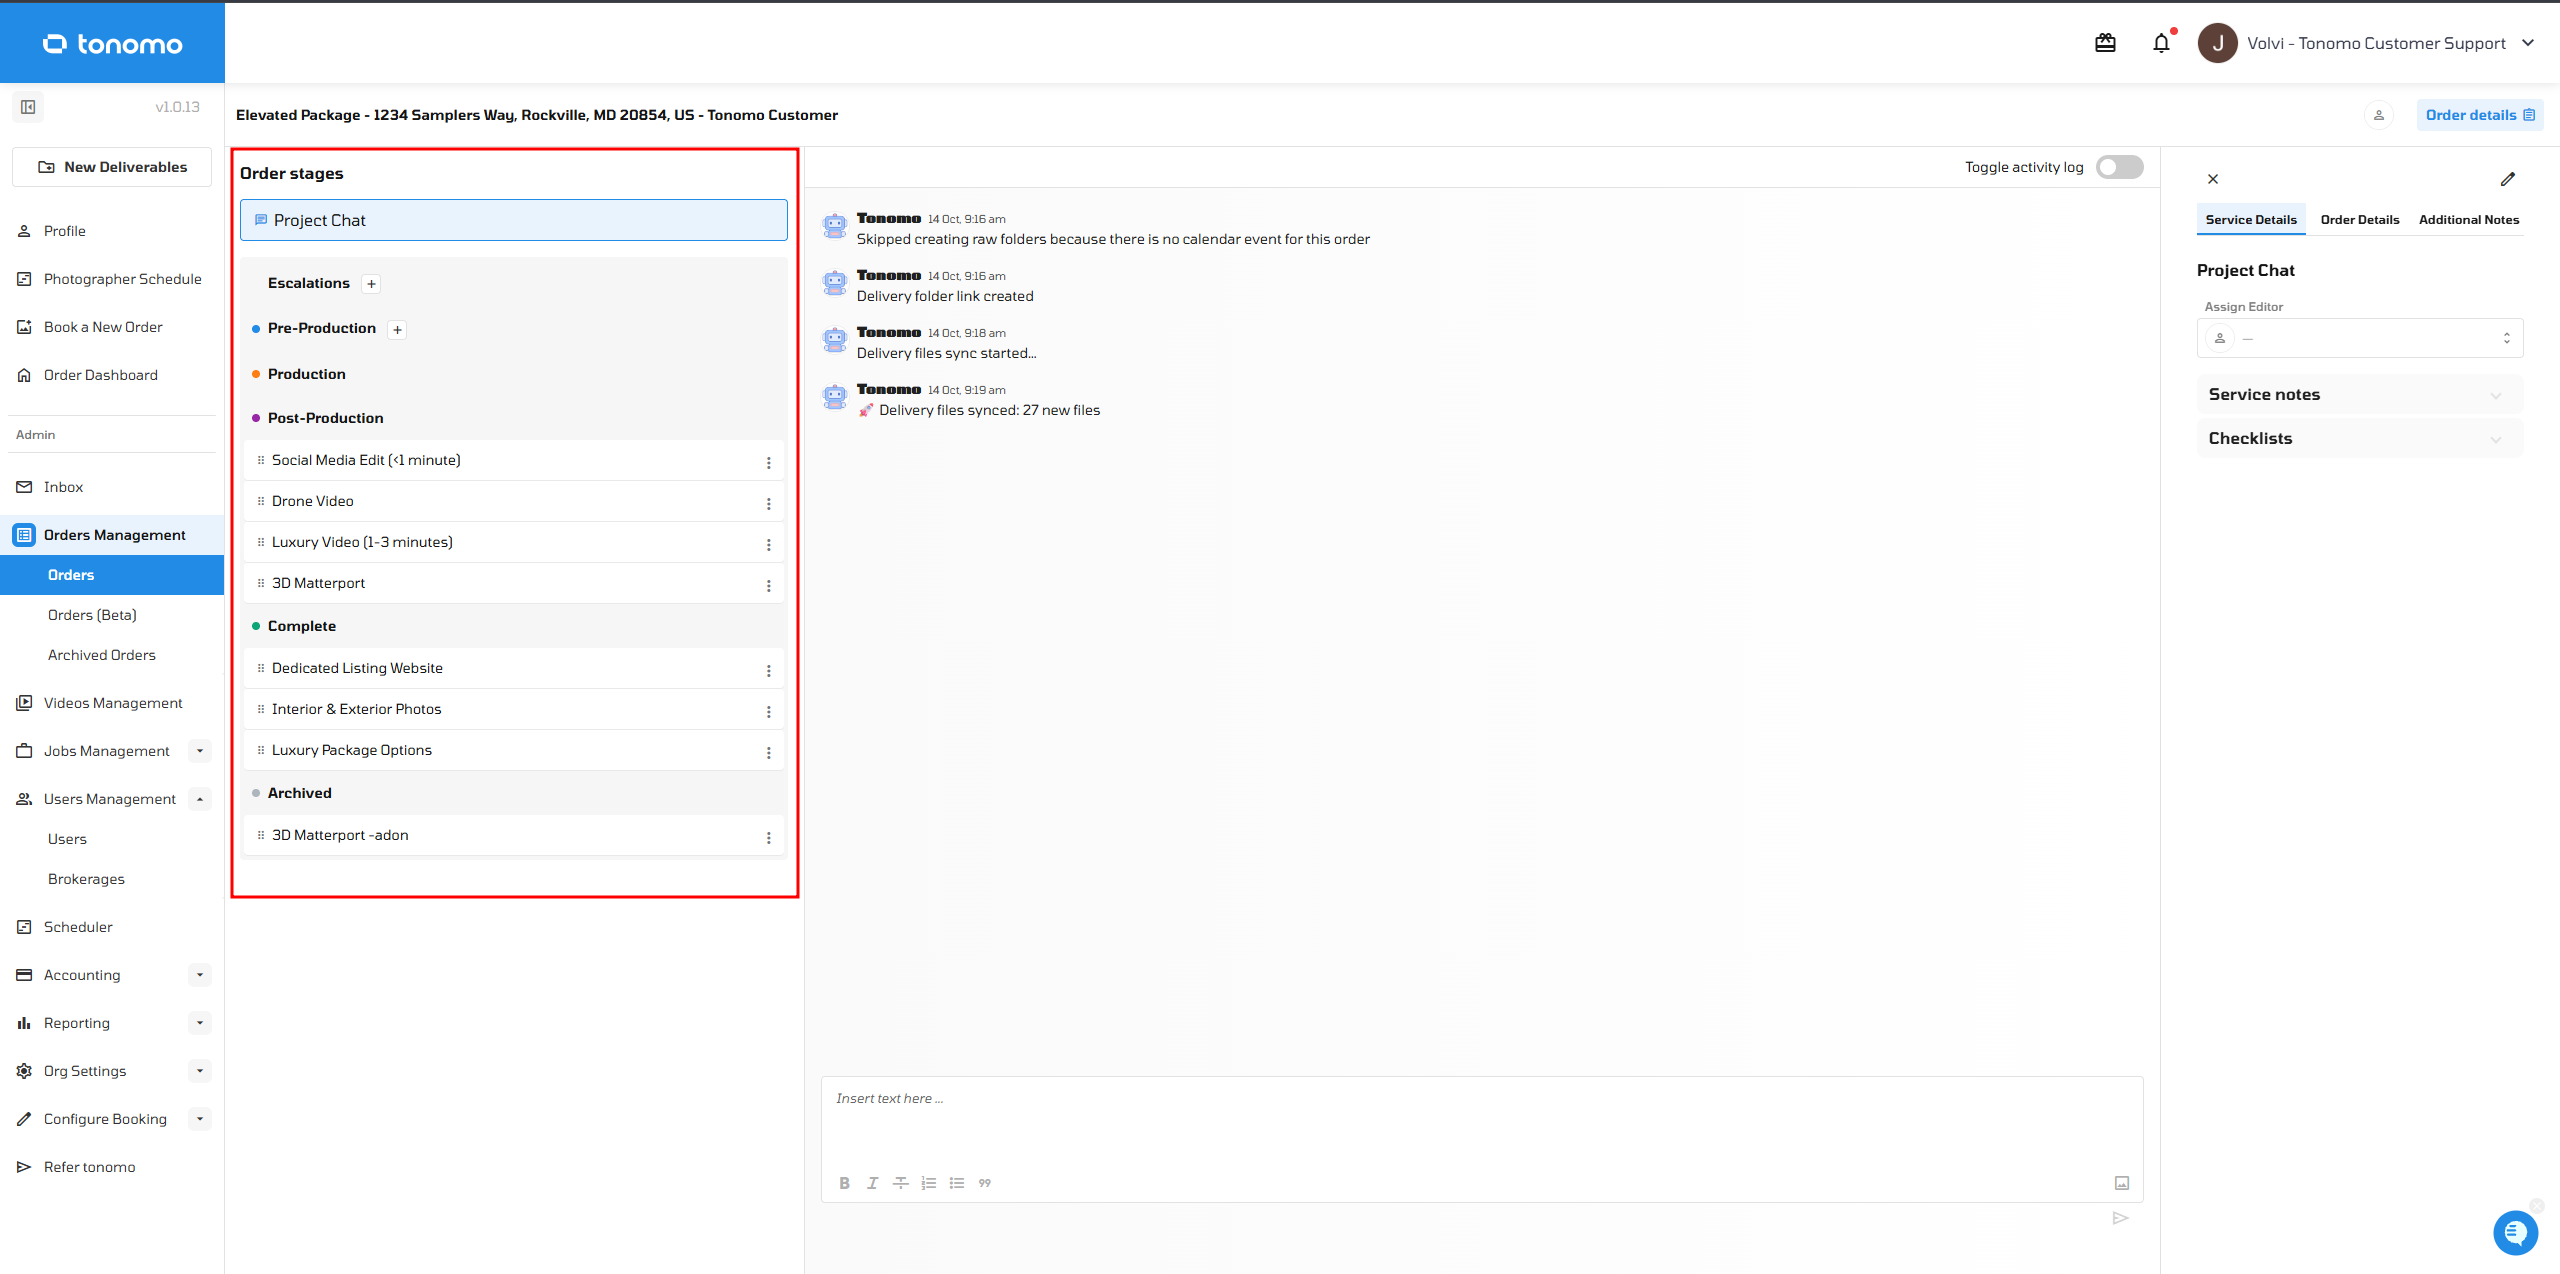Expand Jobs Management menu
2560x1274 pixels.
(200, 751)
